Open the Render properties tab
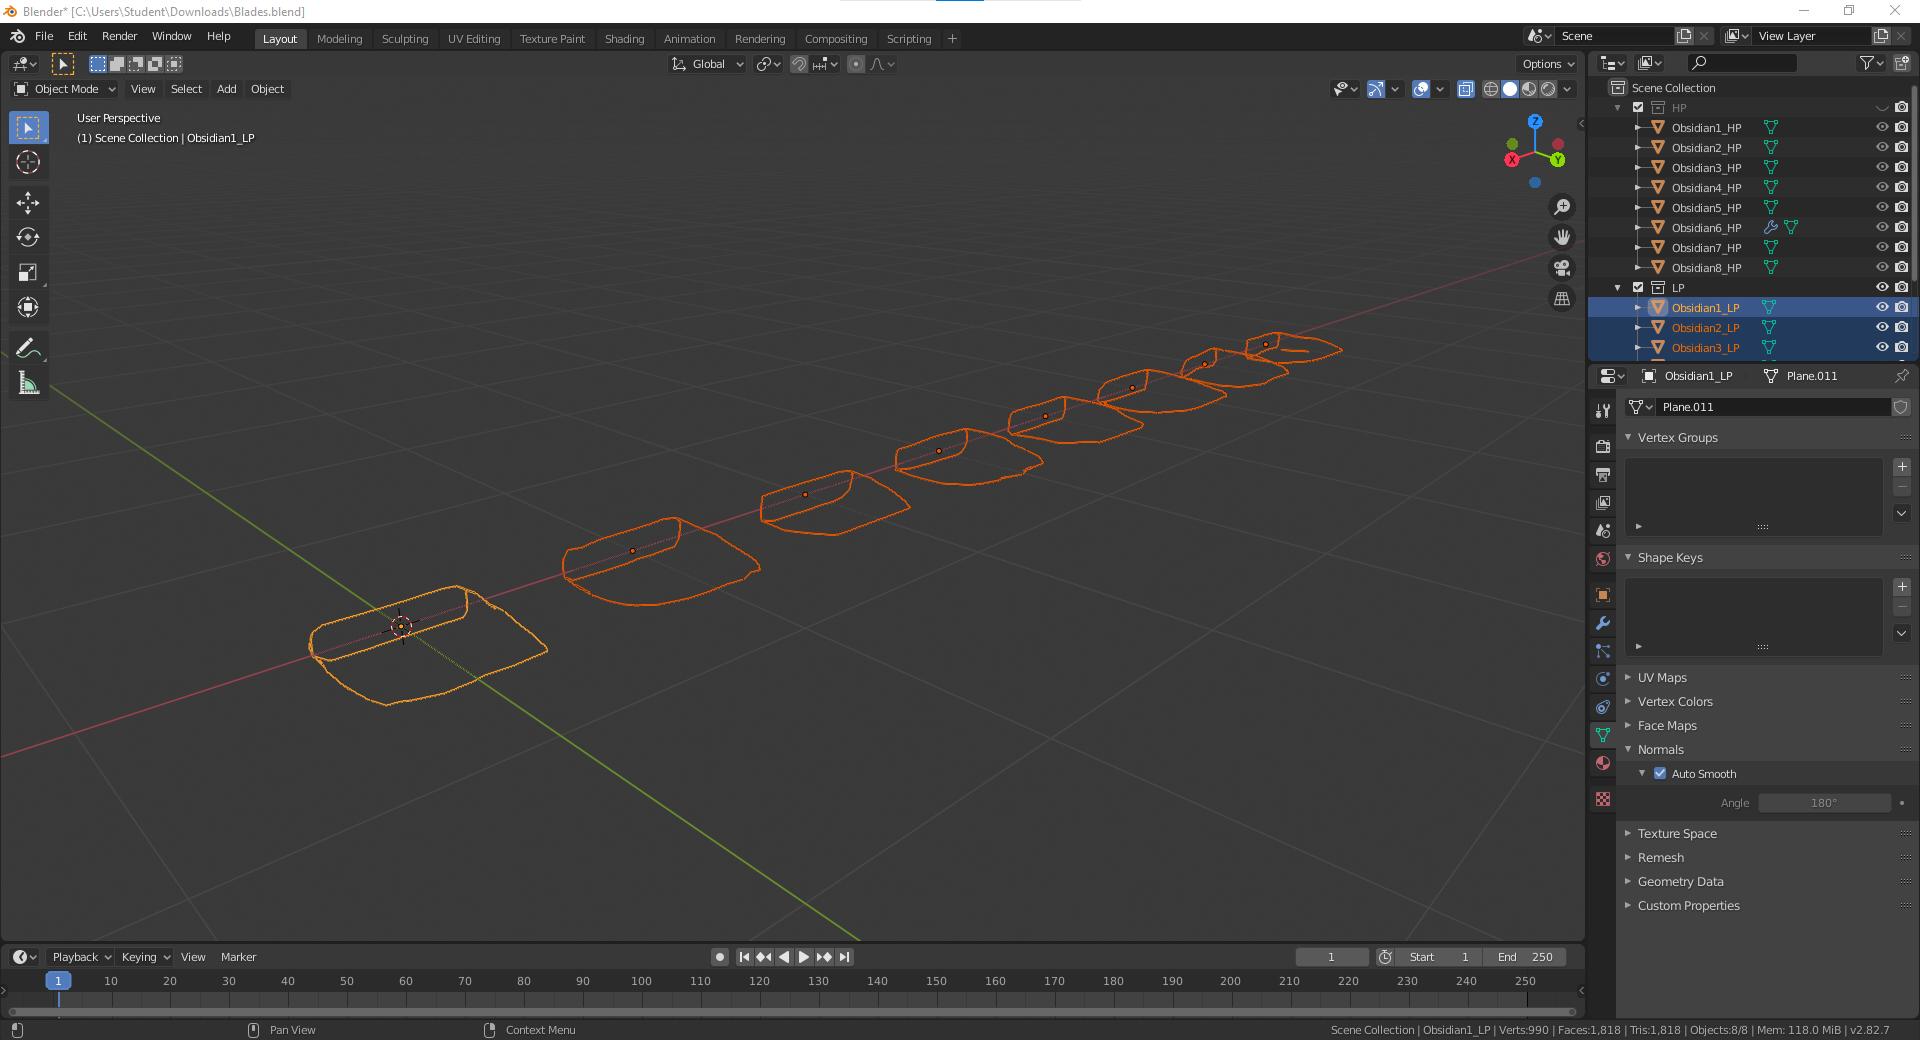1920x1040 pixels. pos(1603,446)
